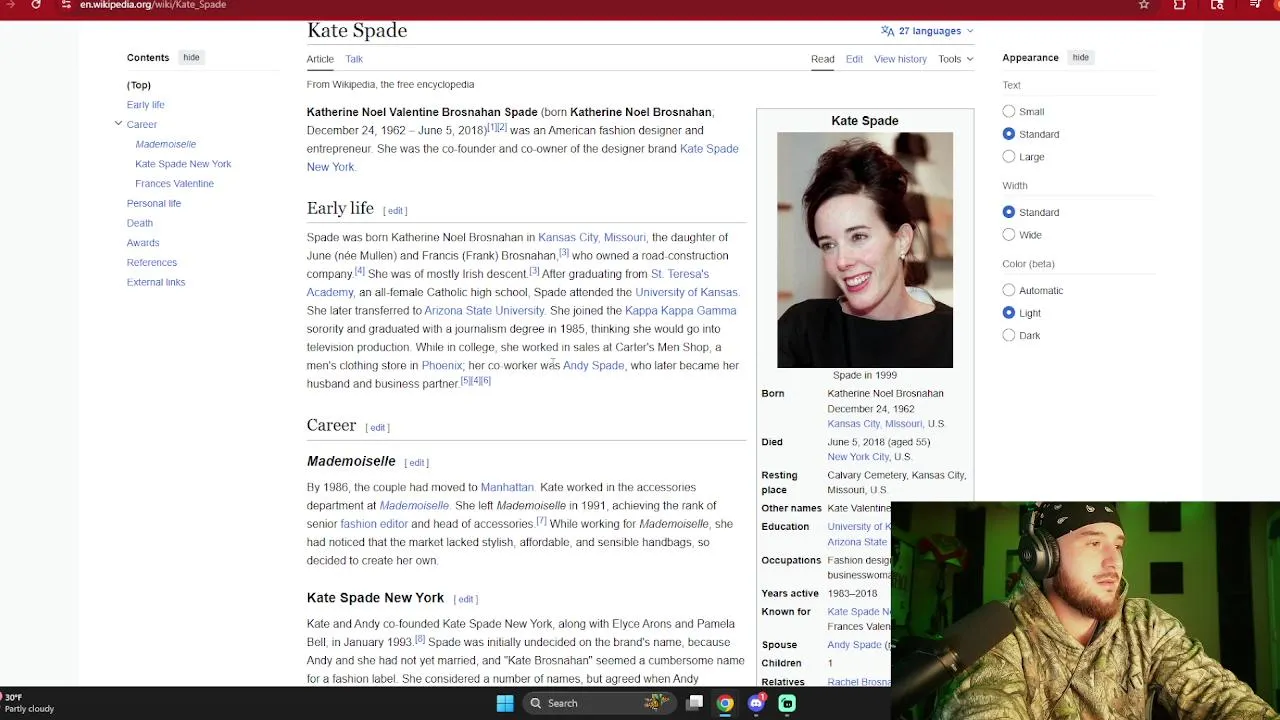Jump to Mademoiselle in Contents
The width and height of the screenshot is (1280, 720).
tap(166, 144)
